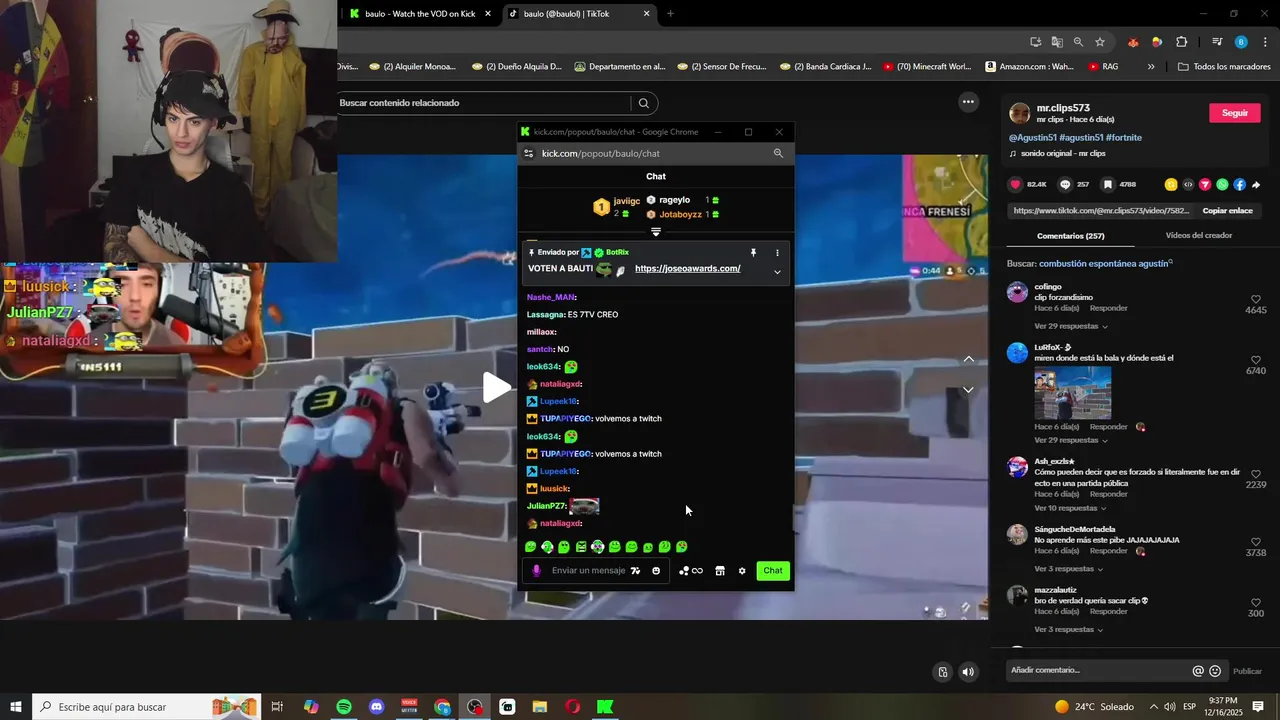Image resolution: width=1280 pixels, height=720 pixels.
Task: Share video via WhatsApp icon
Action: (x=1222, y=184)
